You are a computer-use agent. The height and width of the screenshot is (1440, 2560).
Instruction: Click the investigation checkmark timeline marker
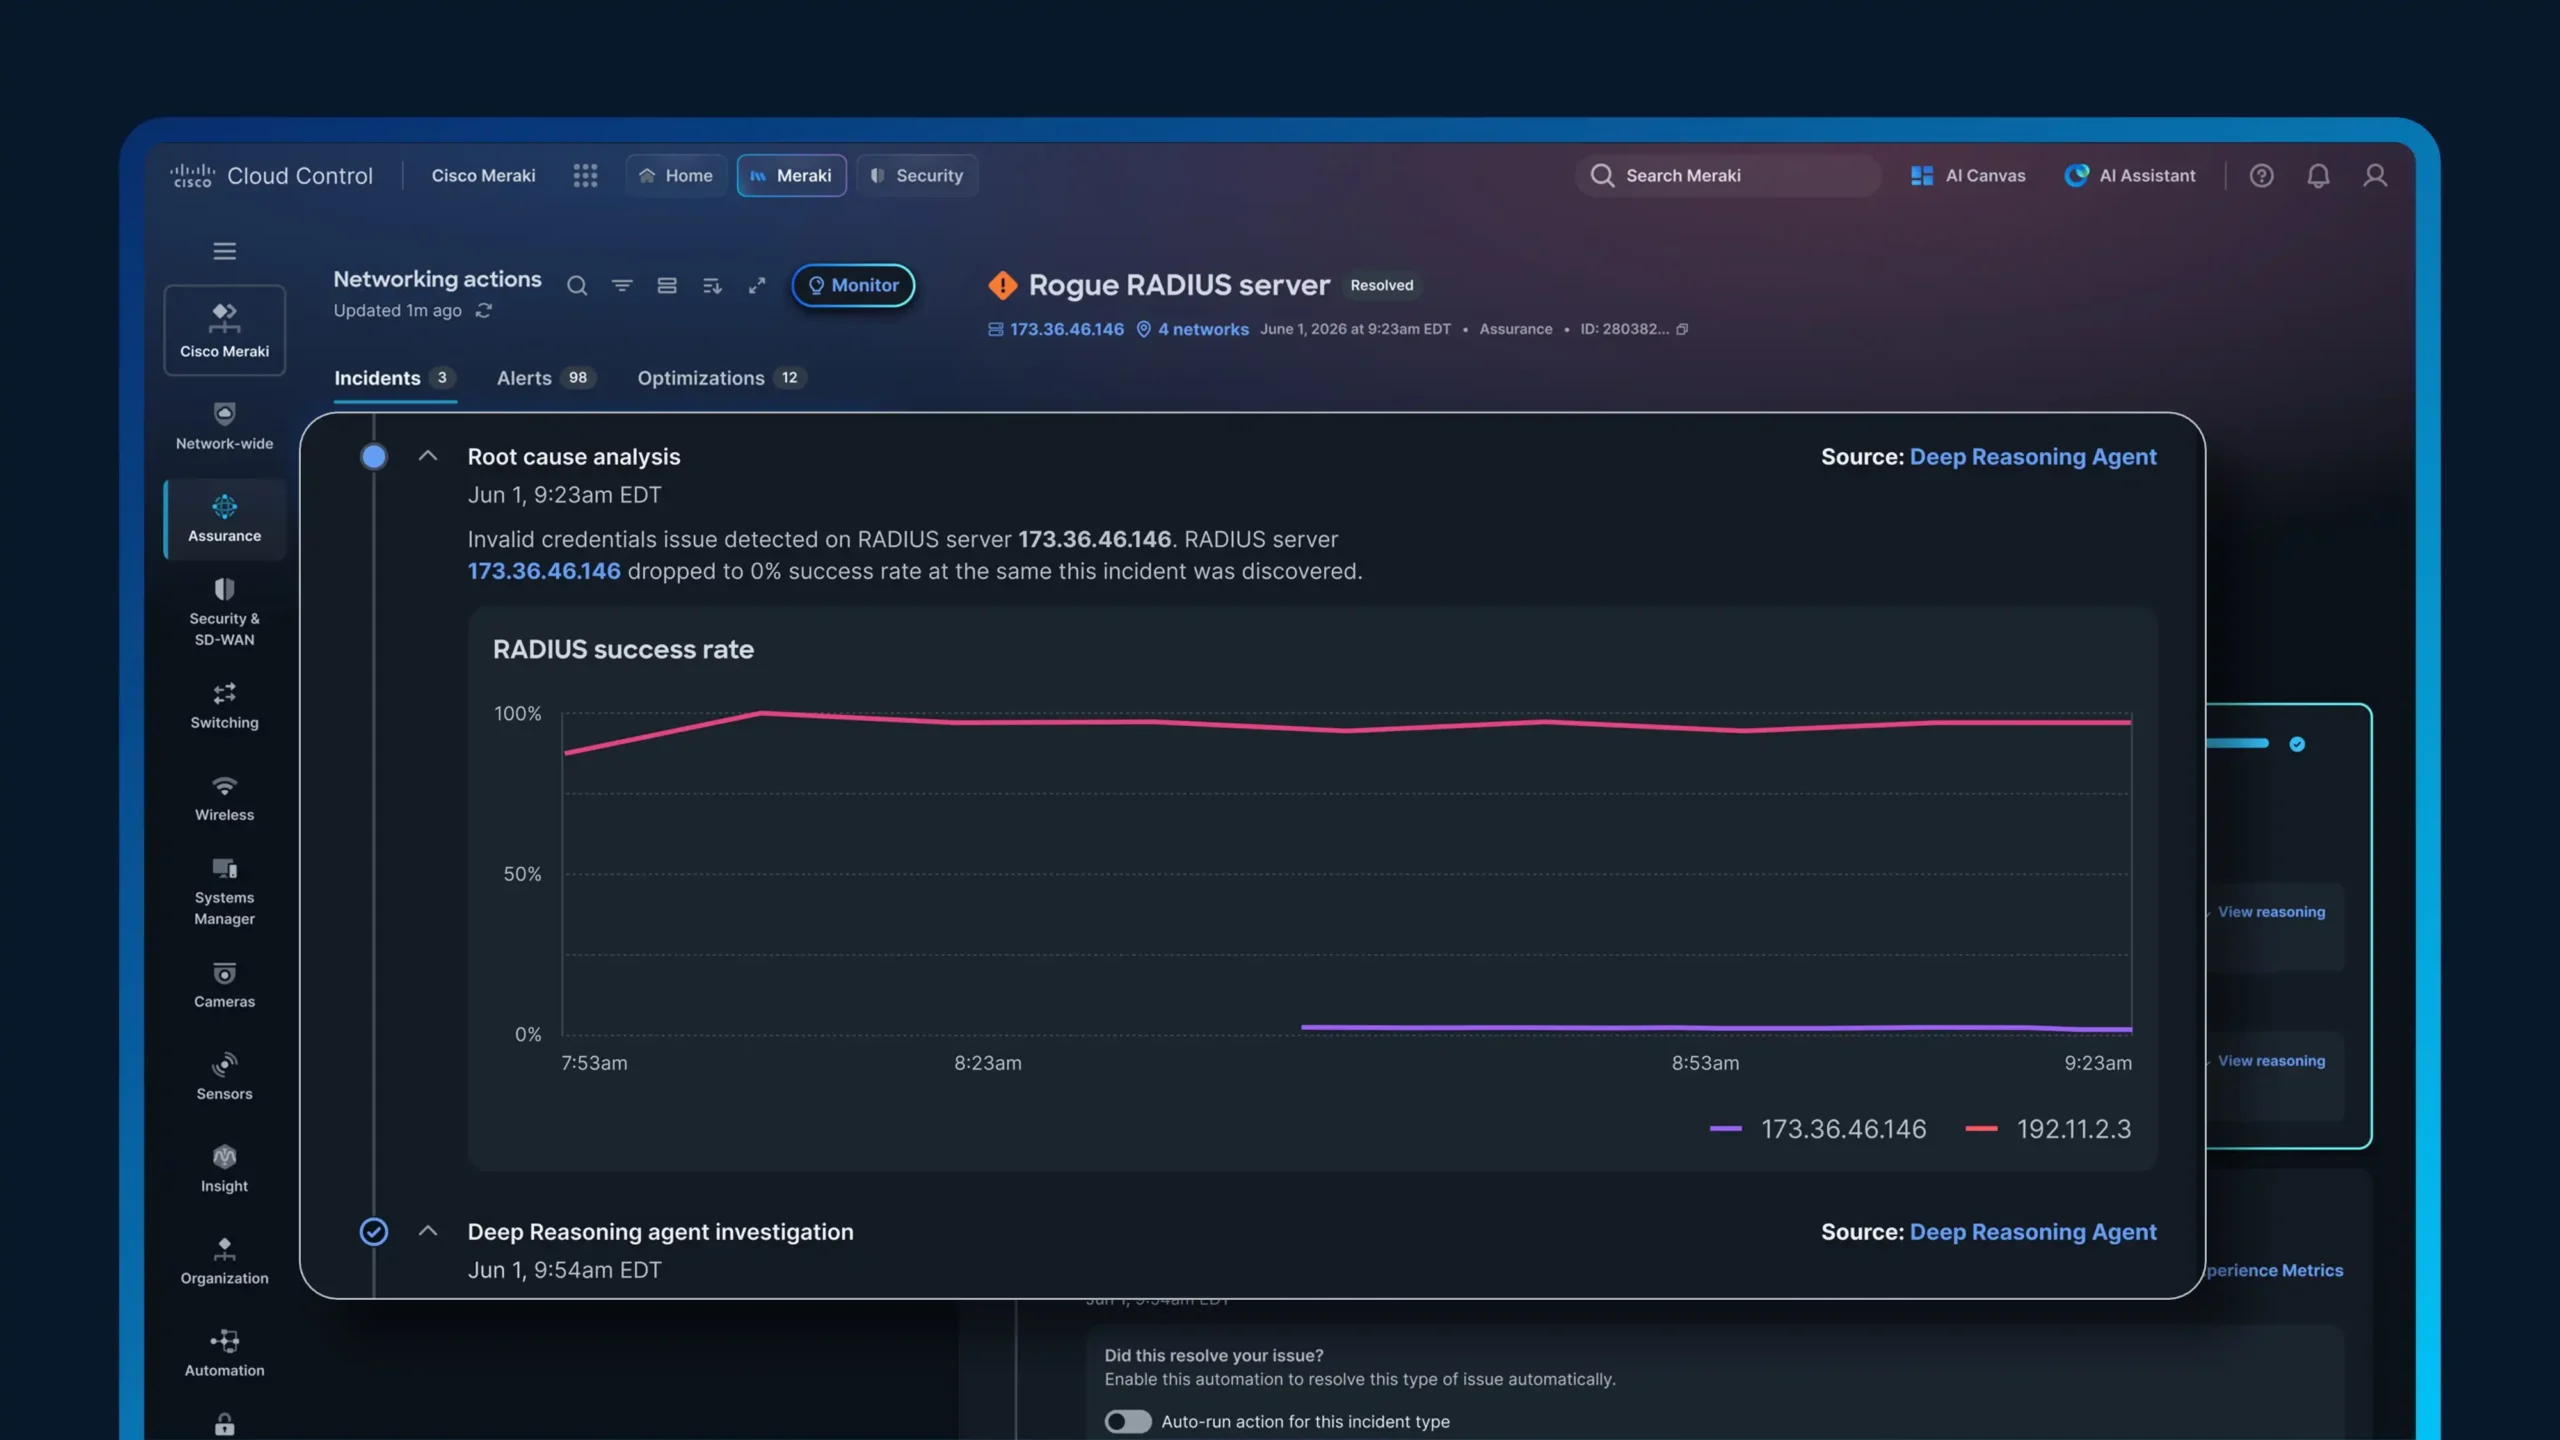[x=374, y=1231]
